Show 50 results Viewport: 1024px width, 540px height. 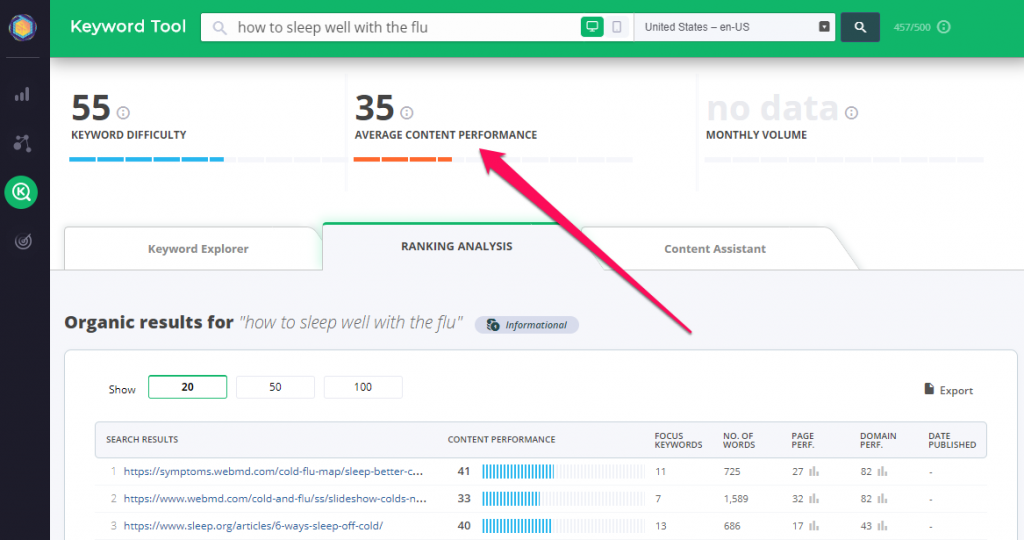(x=275, y=387)
